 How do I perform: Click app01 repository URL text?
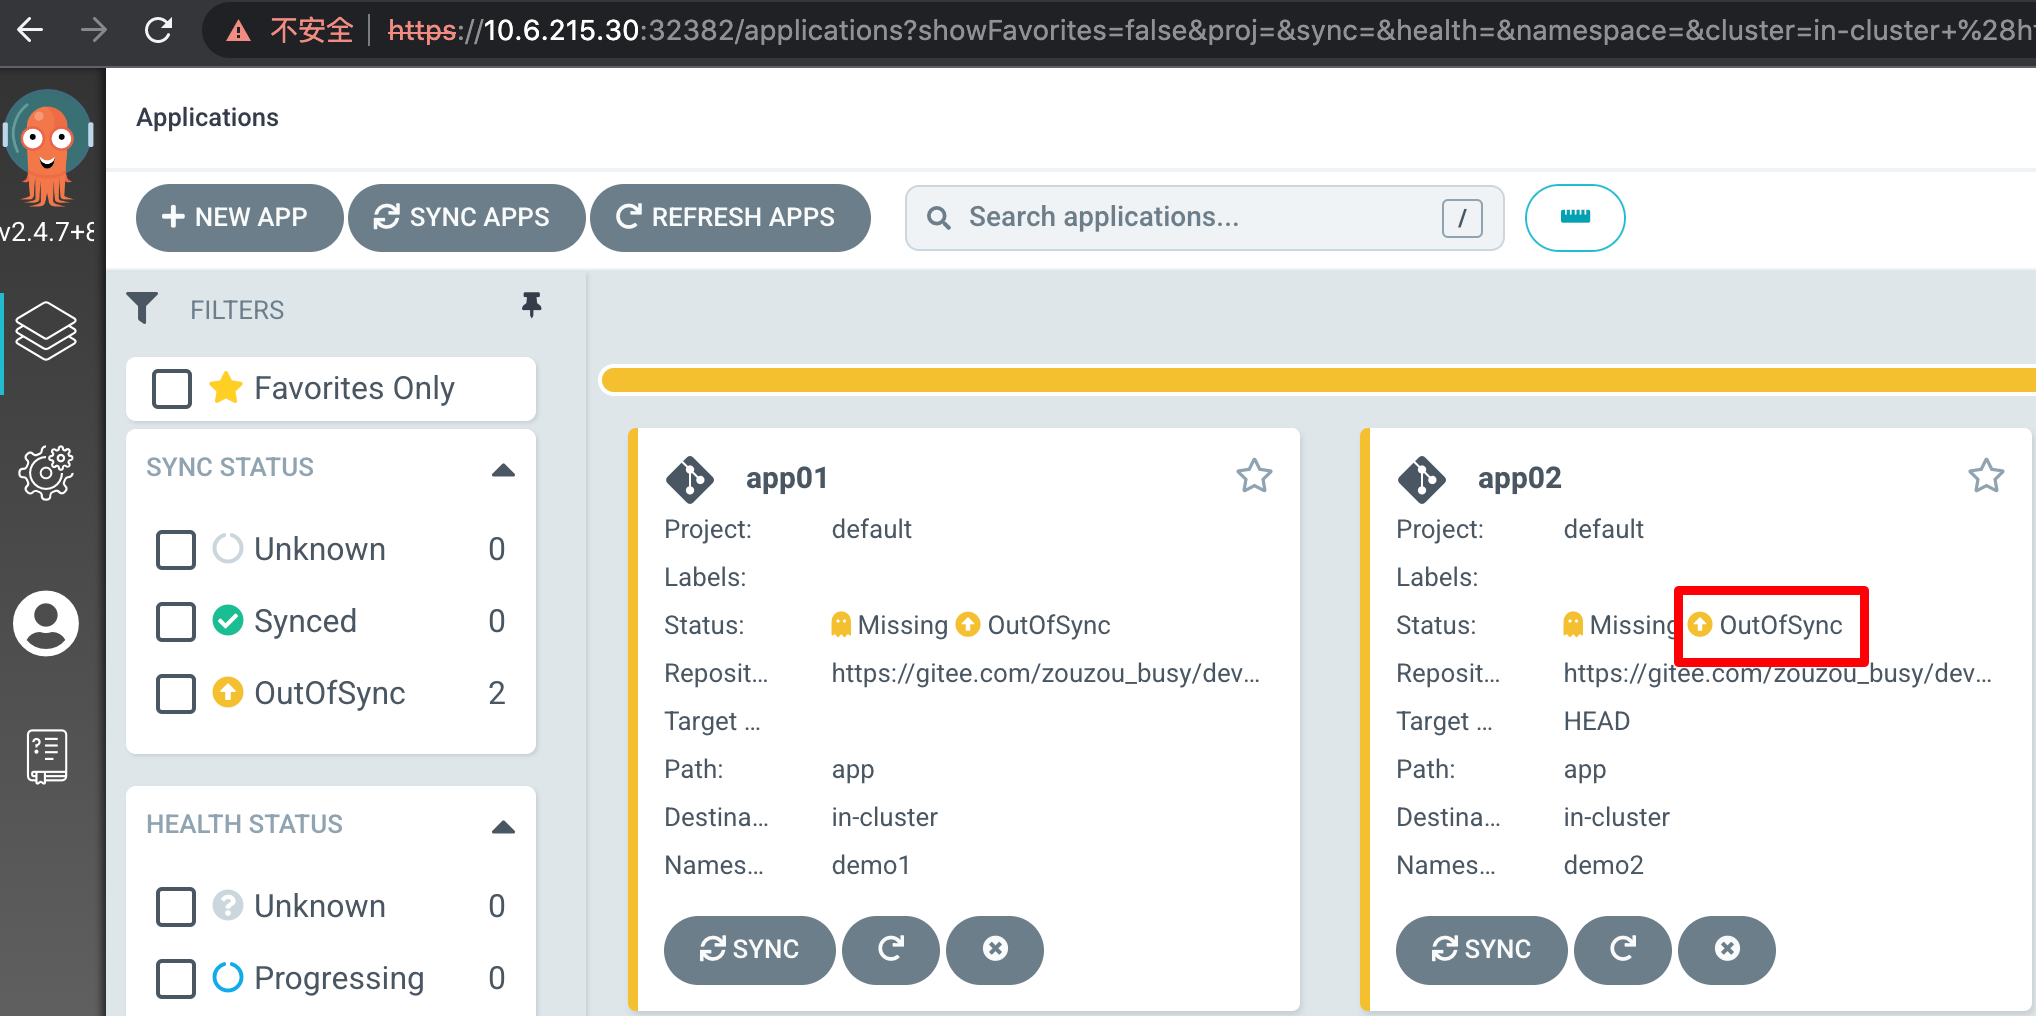click(1045, 673)
